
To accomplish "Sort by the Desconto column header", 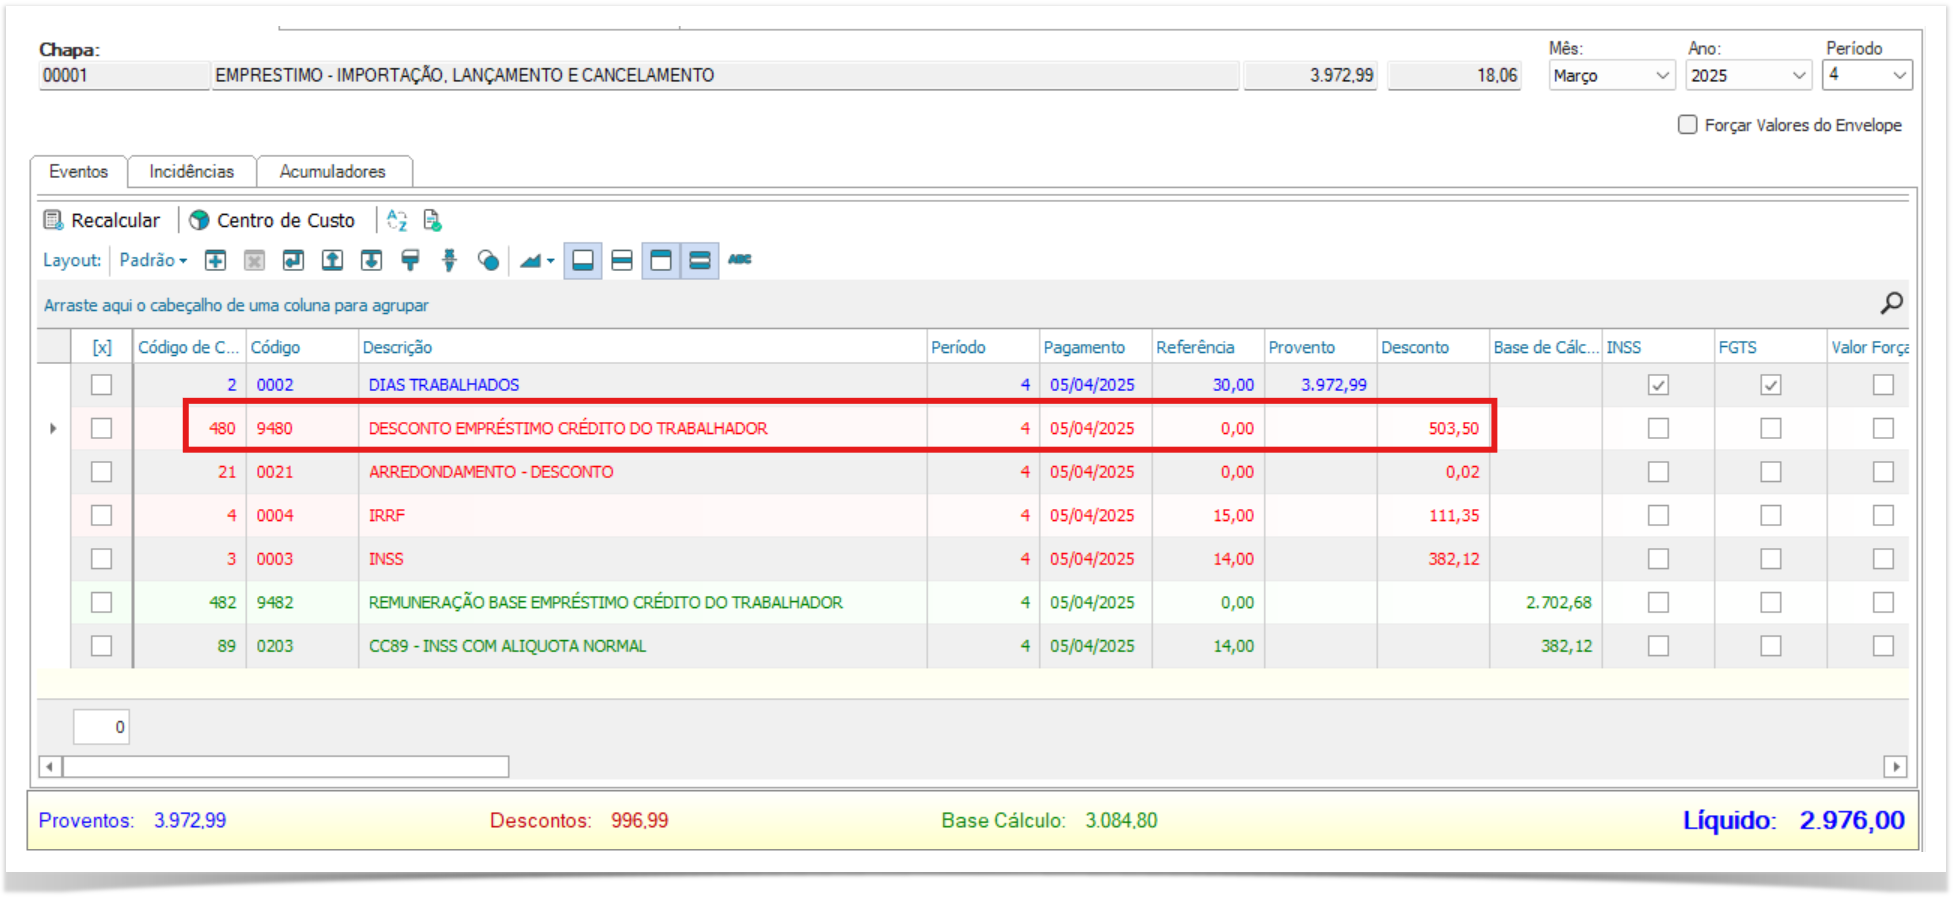I will [x=1433, y=347].
